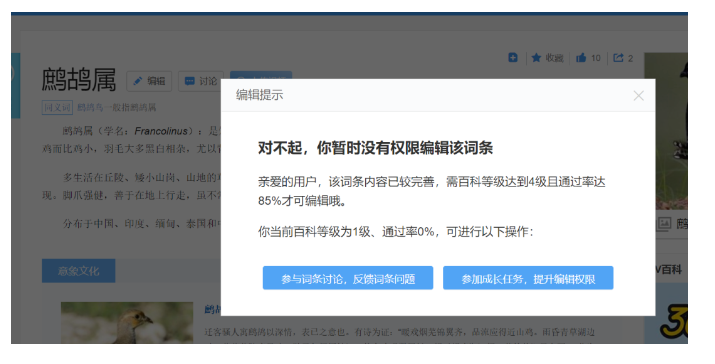Click the V百科 label on the right
715x364 pixels.
(668, 270)
